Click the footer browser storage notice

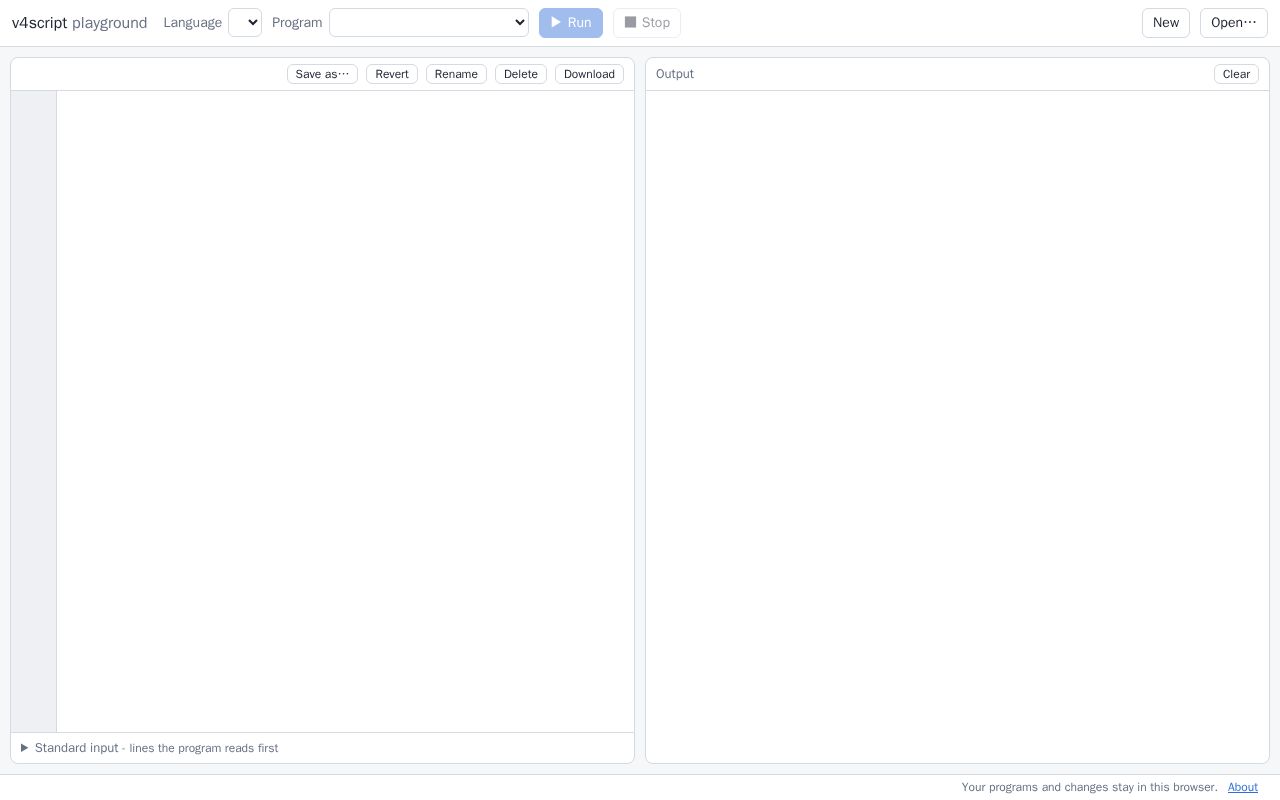click(x=1090, y=787)
